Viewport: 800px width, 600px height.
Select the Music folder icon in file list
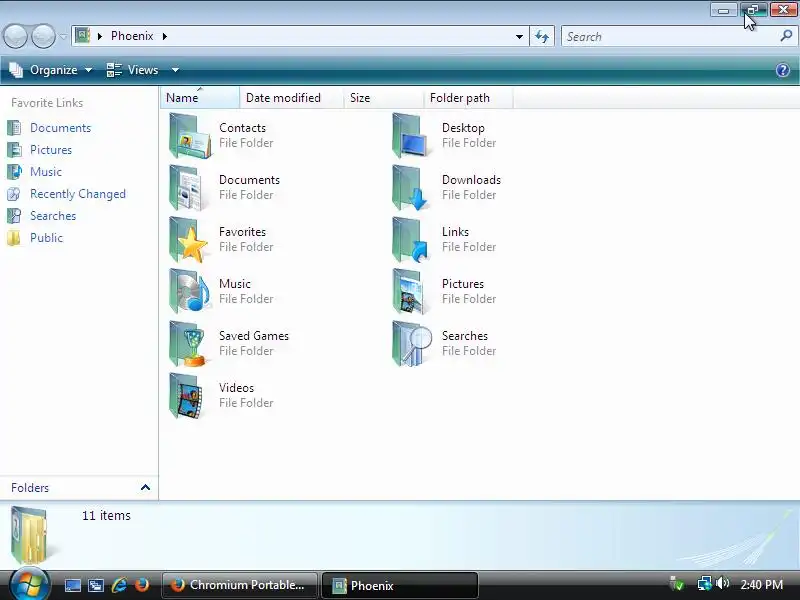coord(190,292)
